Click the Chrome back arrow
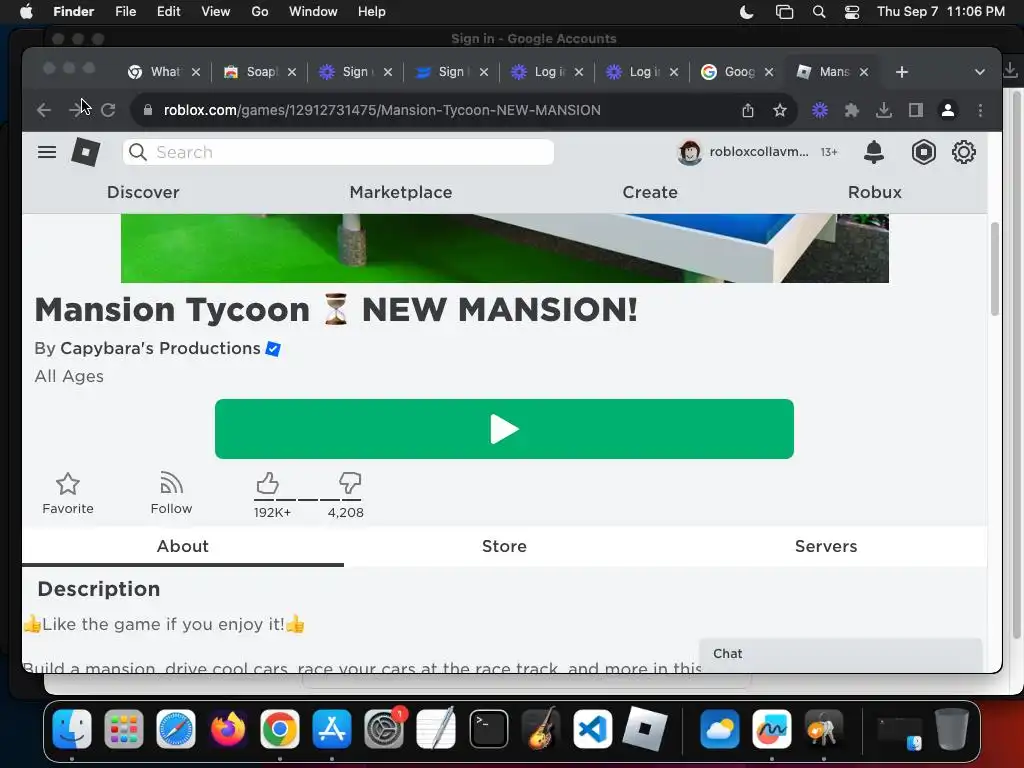This screenshot has width=1024, height=768. point(44,110)
